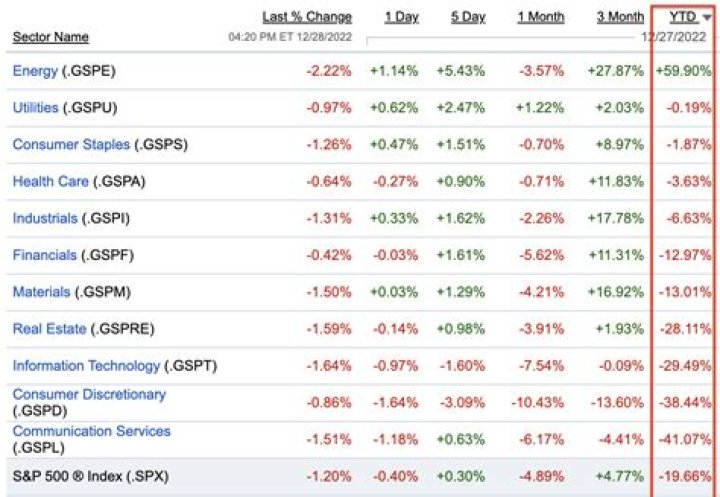The height and width of the screenshot is (497, 720).
Task: View the Consumer Staples sector
Action: point(71,144)
